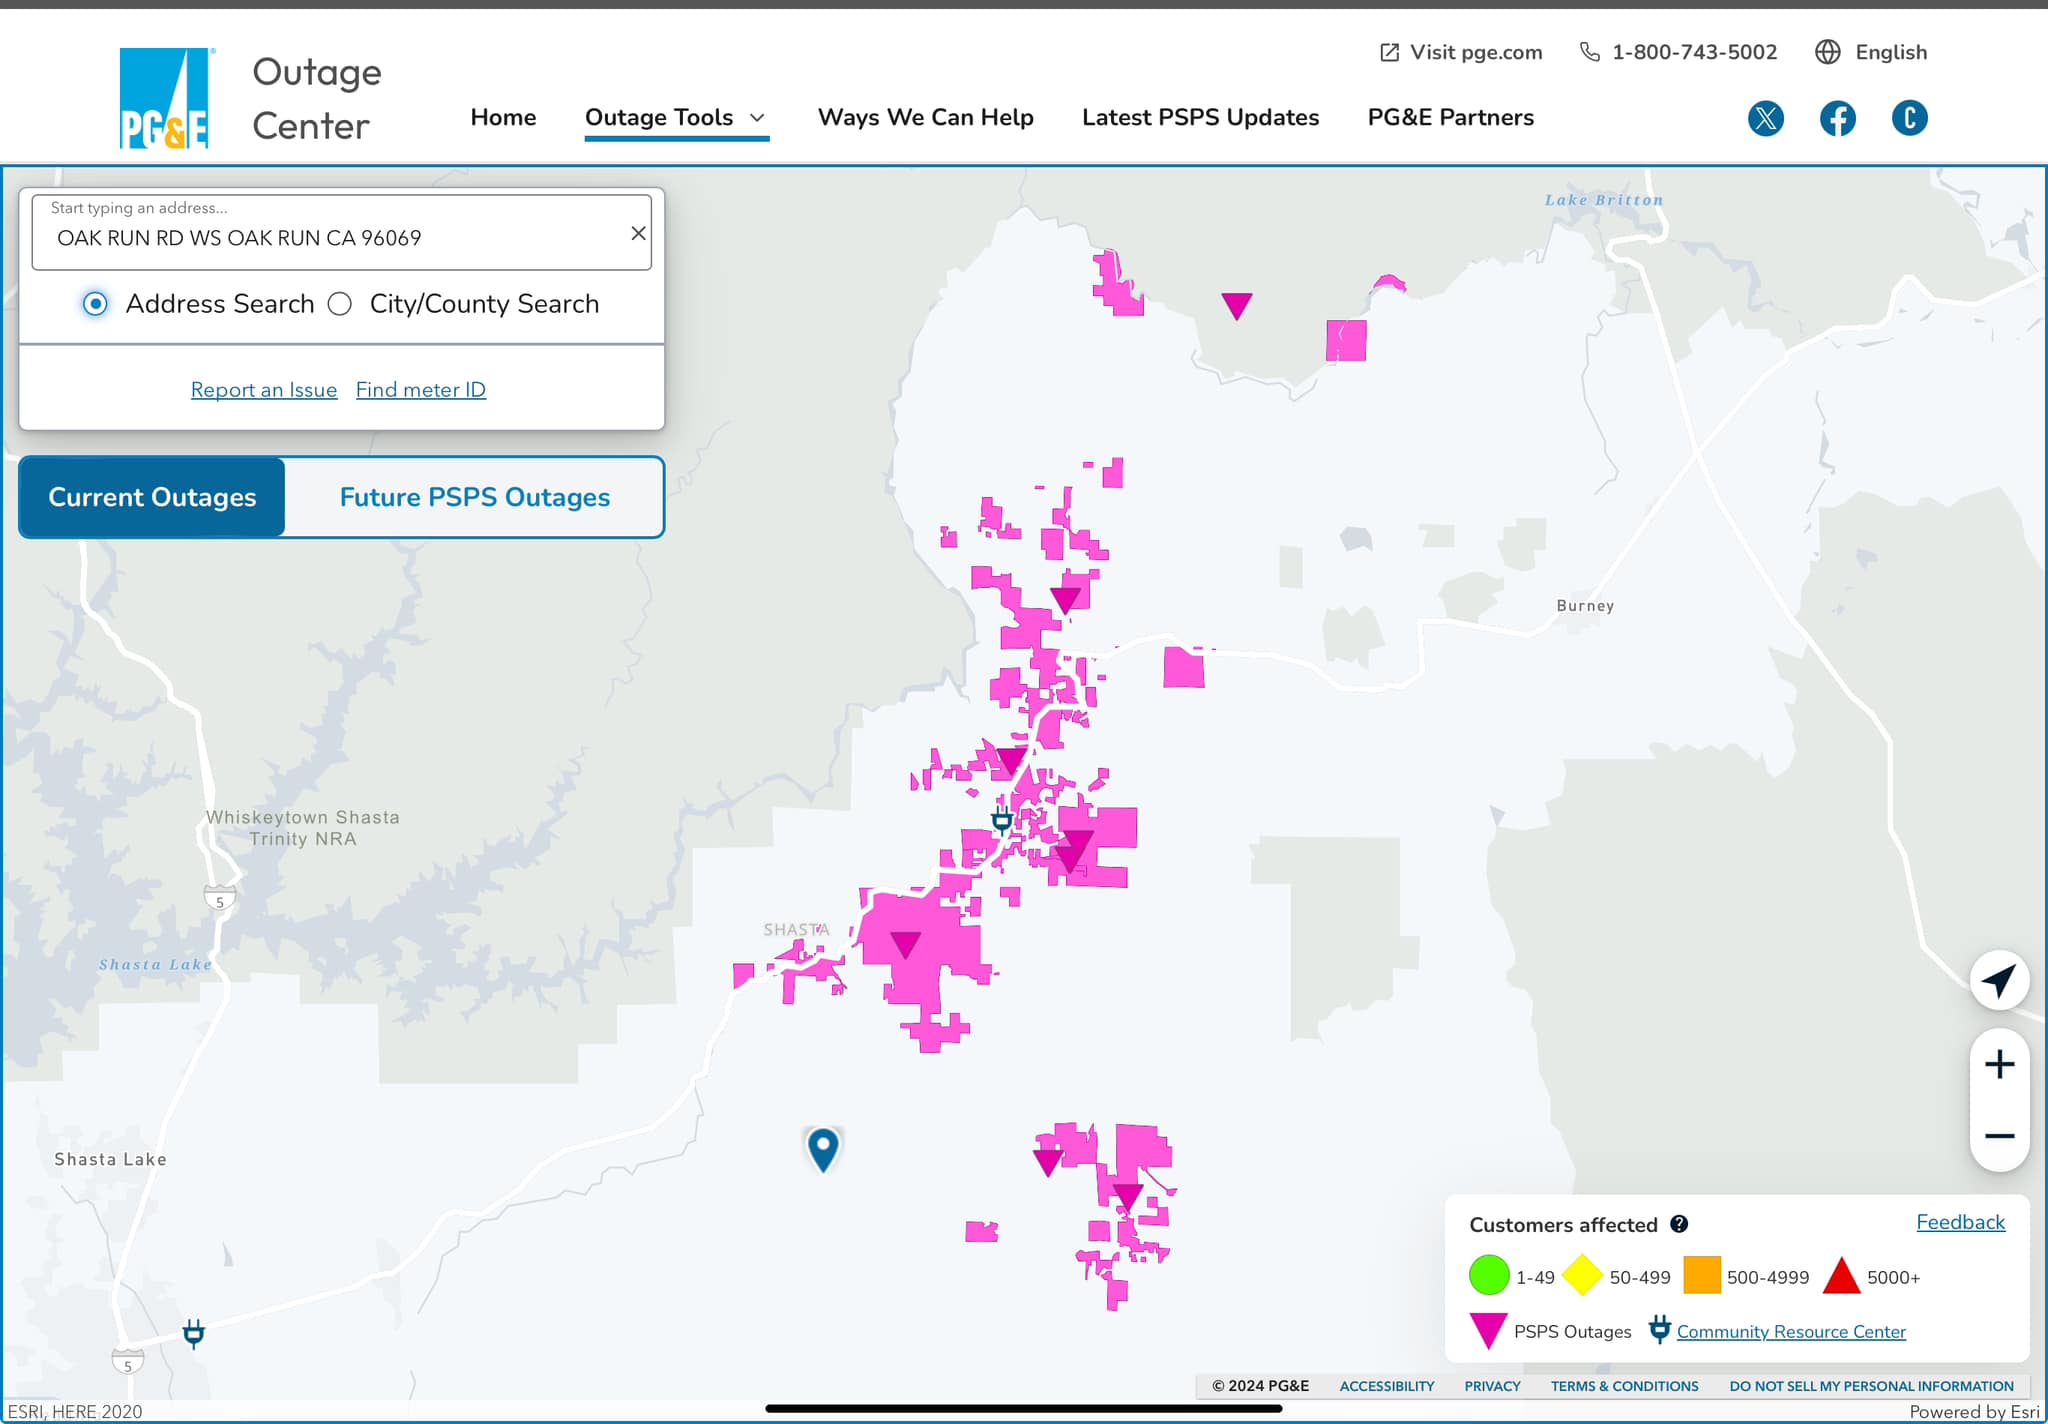Zoom out the map with minus button

pyautogui.click(x=1999, y=1136)
